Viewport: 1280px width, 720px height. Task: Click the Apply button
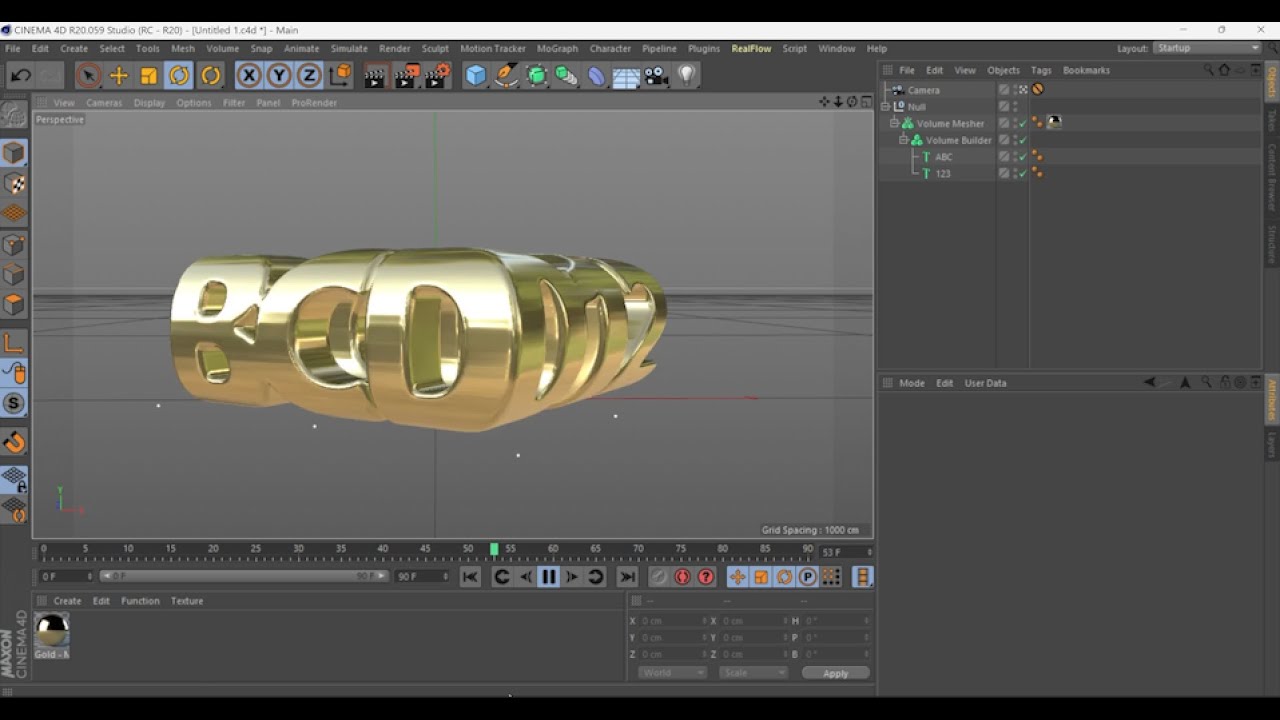[835, 673]
